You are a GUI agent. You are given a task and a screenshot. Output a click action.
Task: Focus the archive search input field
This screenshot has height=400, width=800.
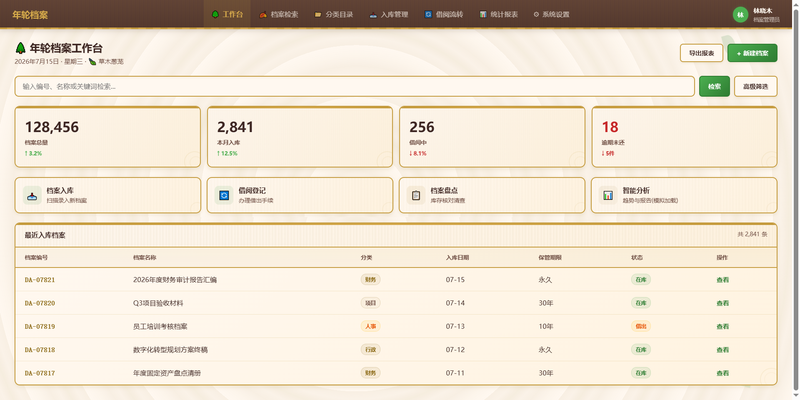(355, 86)
